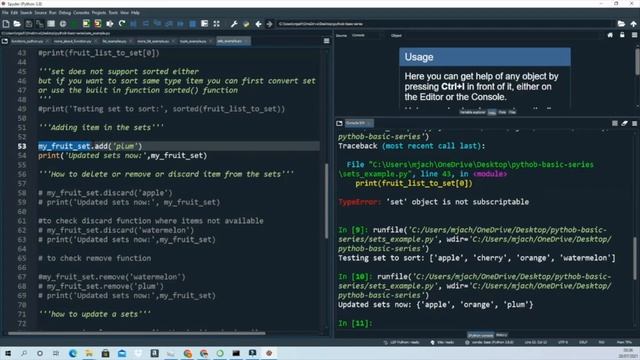This screenshot has height=360, width=640.
Task: Start debugging the file from the toolbar
Action: 133,24
